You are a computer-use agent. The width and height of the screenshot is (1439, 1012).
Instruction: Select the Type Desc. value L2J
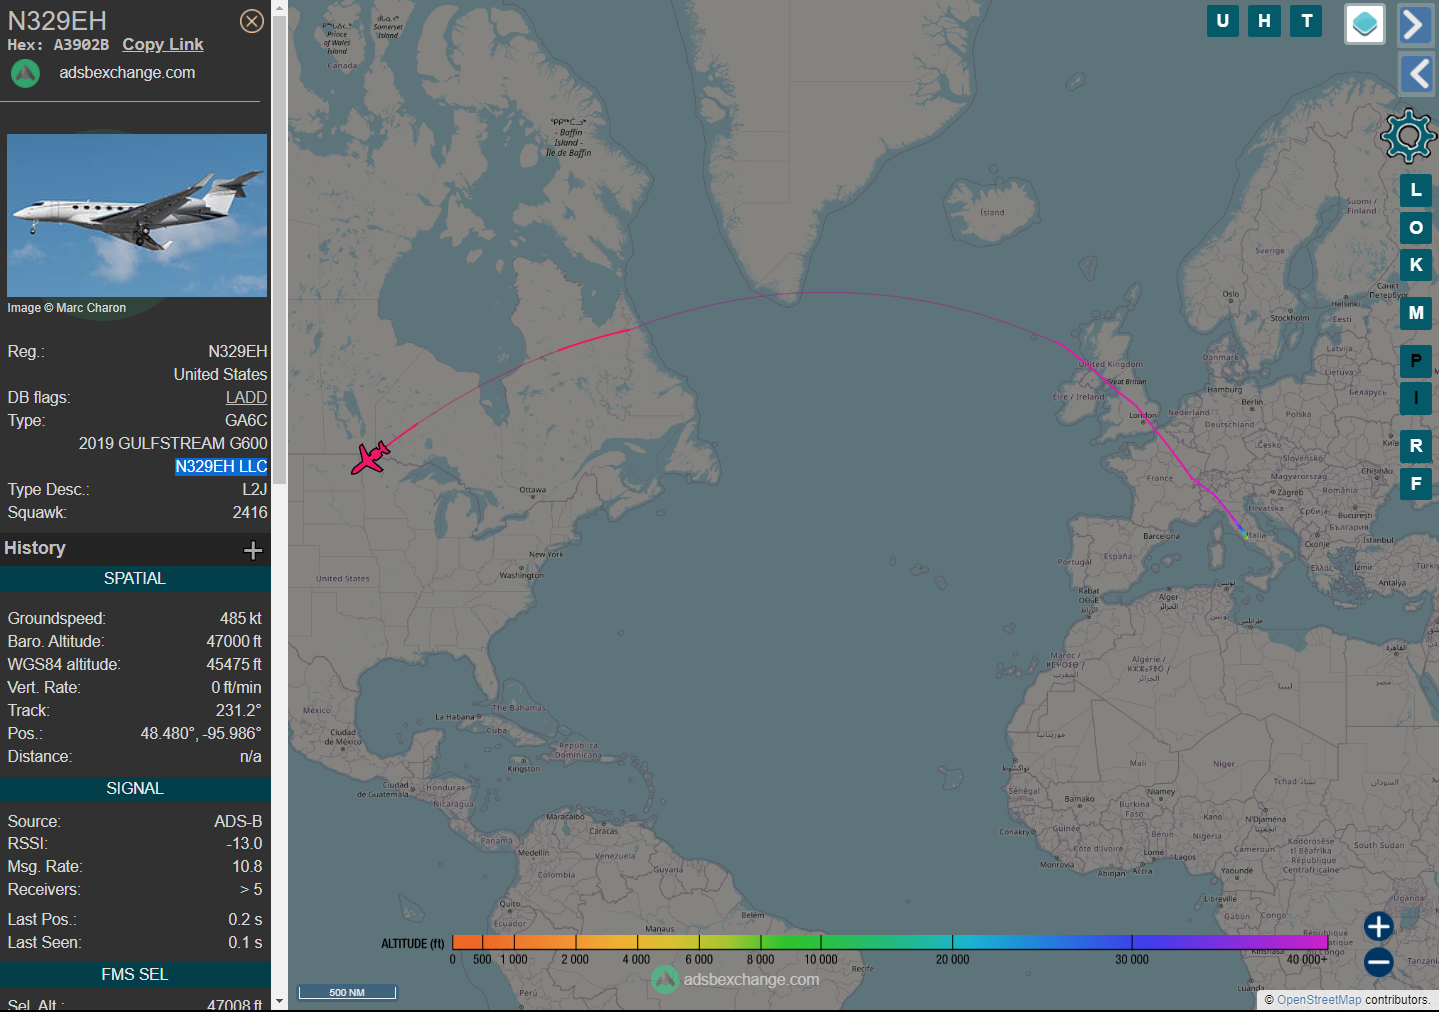coord(255,489)
